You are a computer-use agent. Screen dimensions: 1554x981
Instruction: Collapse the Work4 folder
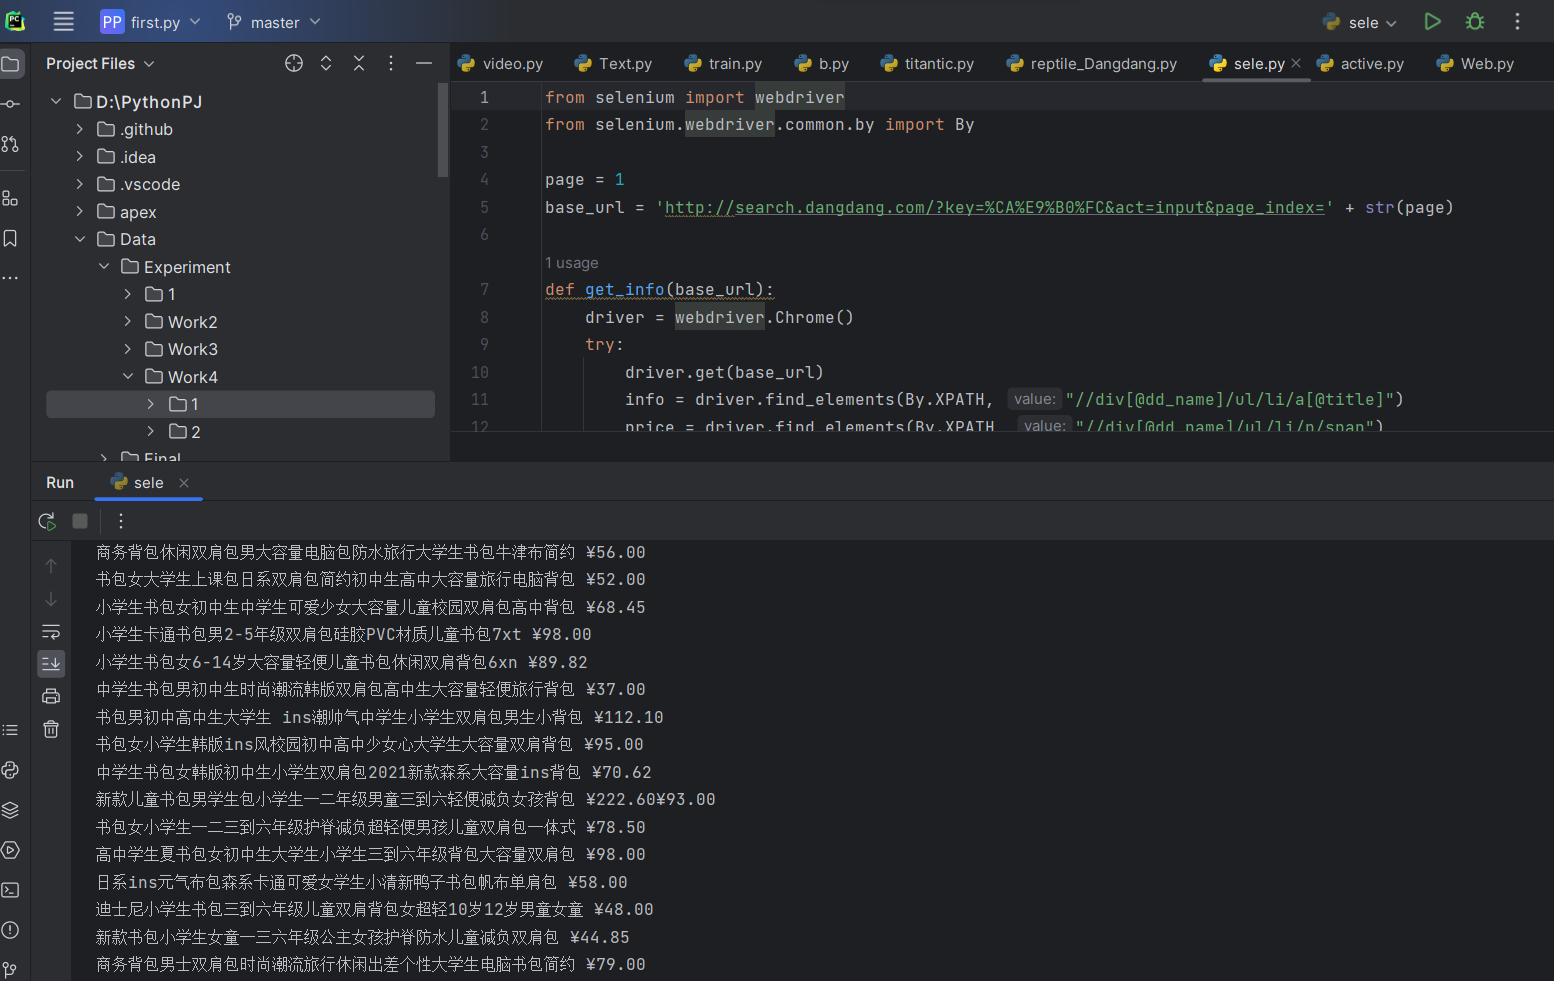128,377
